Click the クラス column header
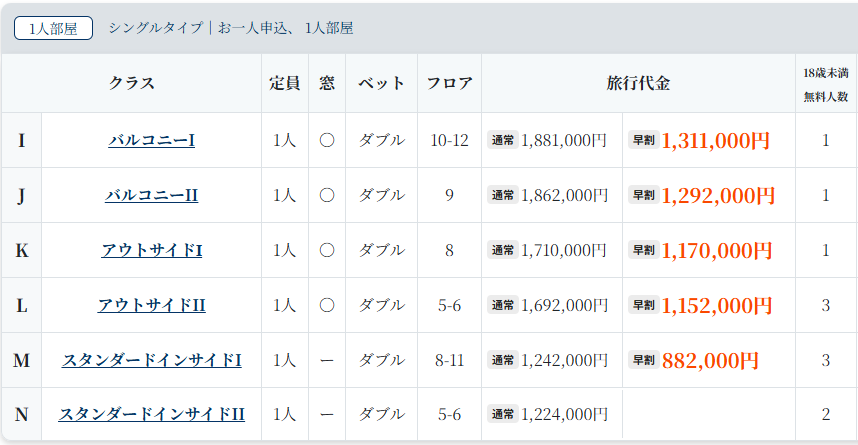Viewport: 858px width, 445px height. click(132, 83)
